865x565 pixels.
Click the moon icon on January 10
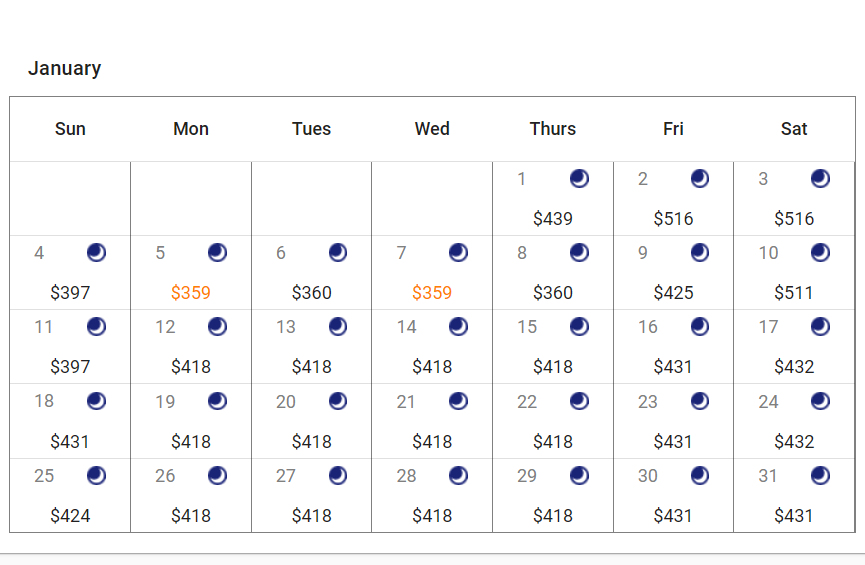[820, 252]
